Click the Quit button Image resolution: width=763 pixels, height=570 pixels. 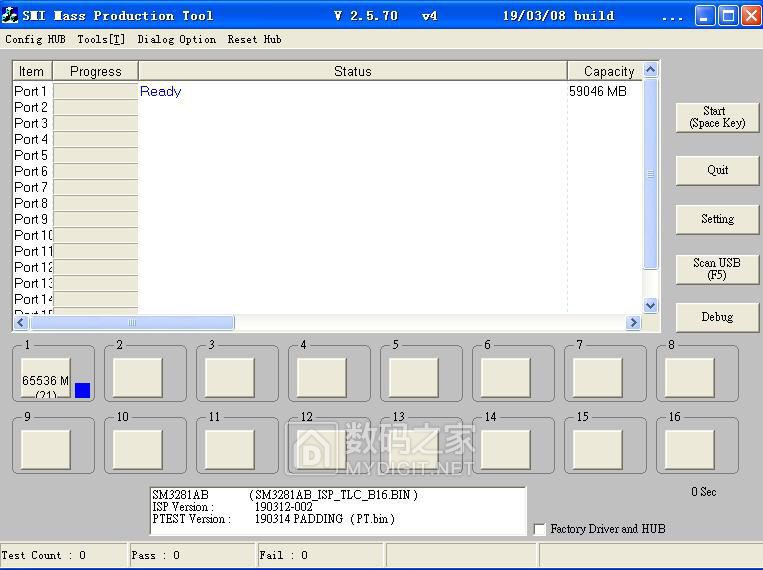(717, 170)
